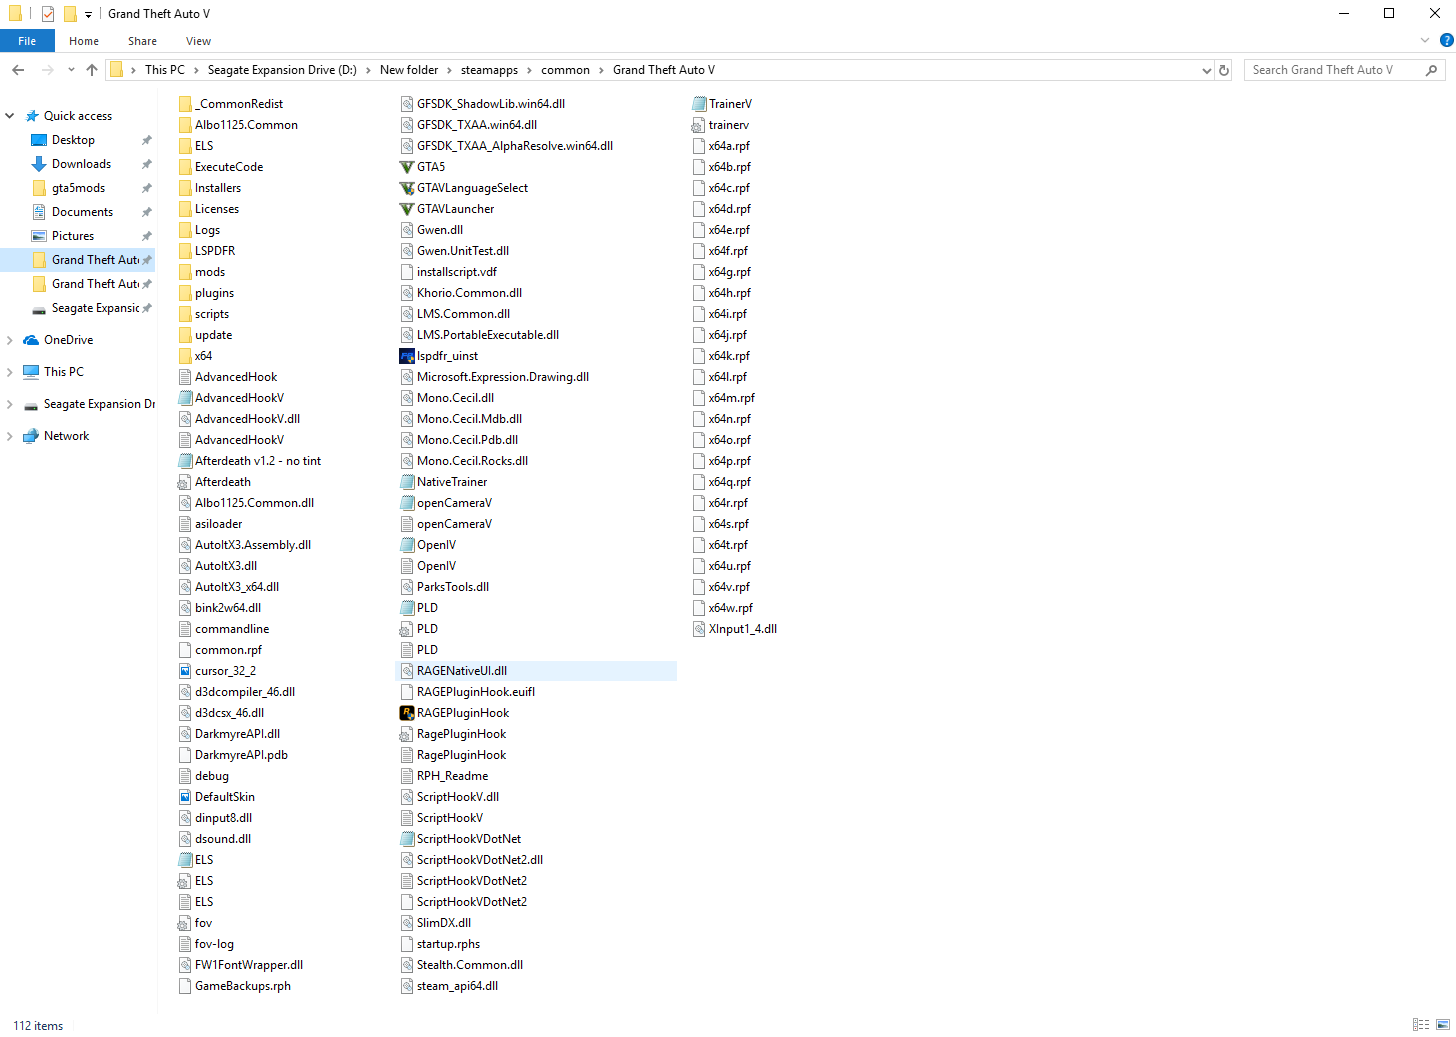Expand the OneDrive tree node
Screen dimensions: 1456x1037
[10, 340]
